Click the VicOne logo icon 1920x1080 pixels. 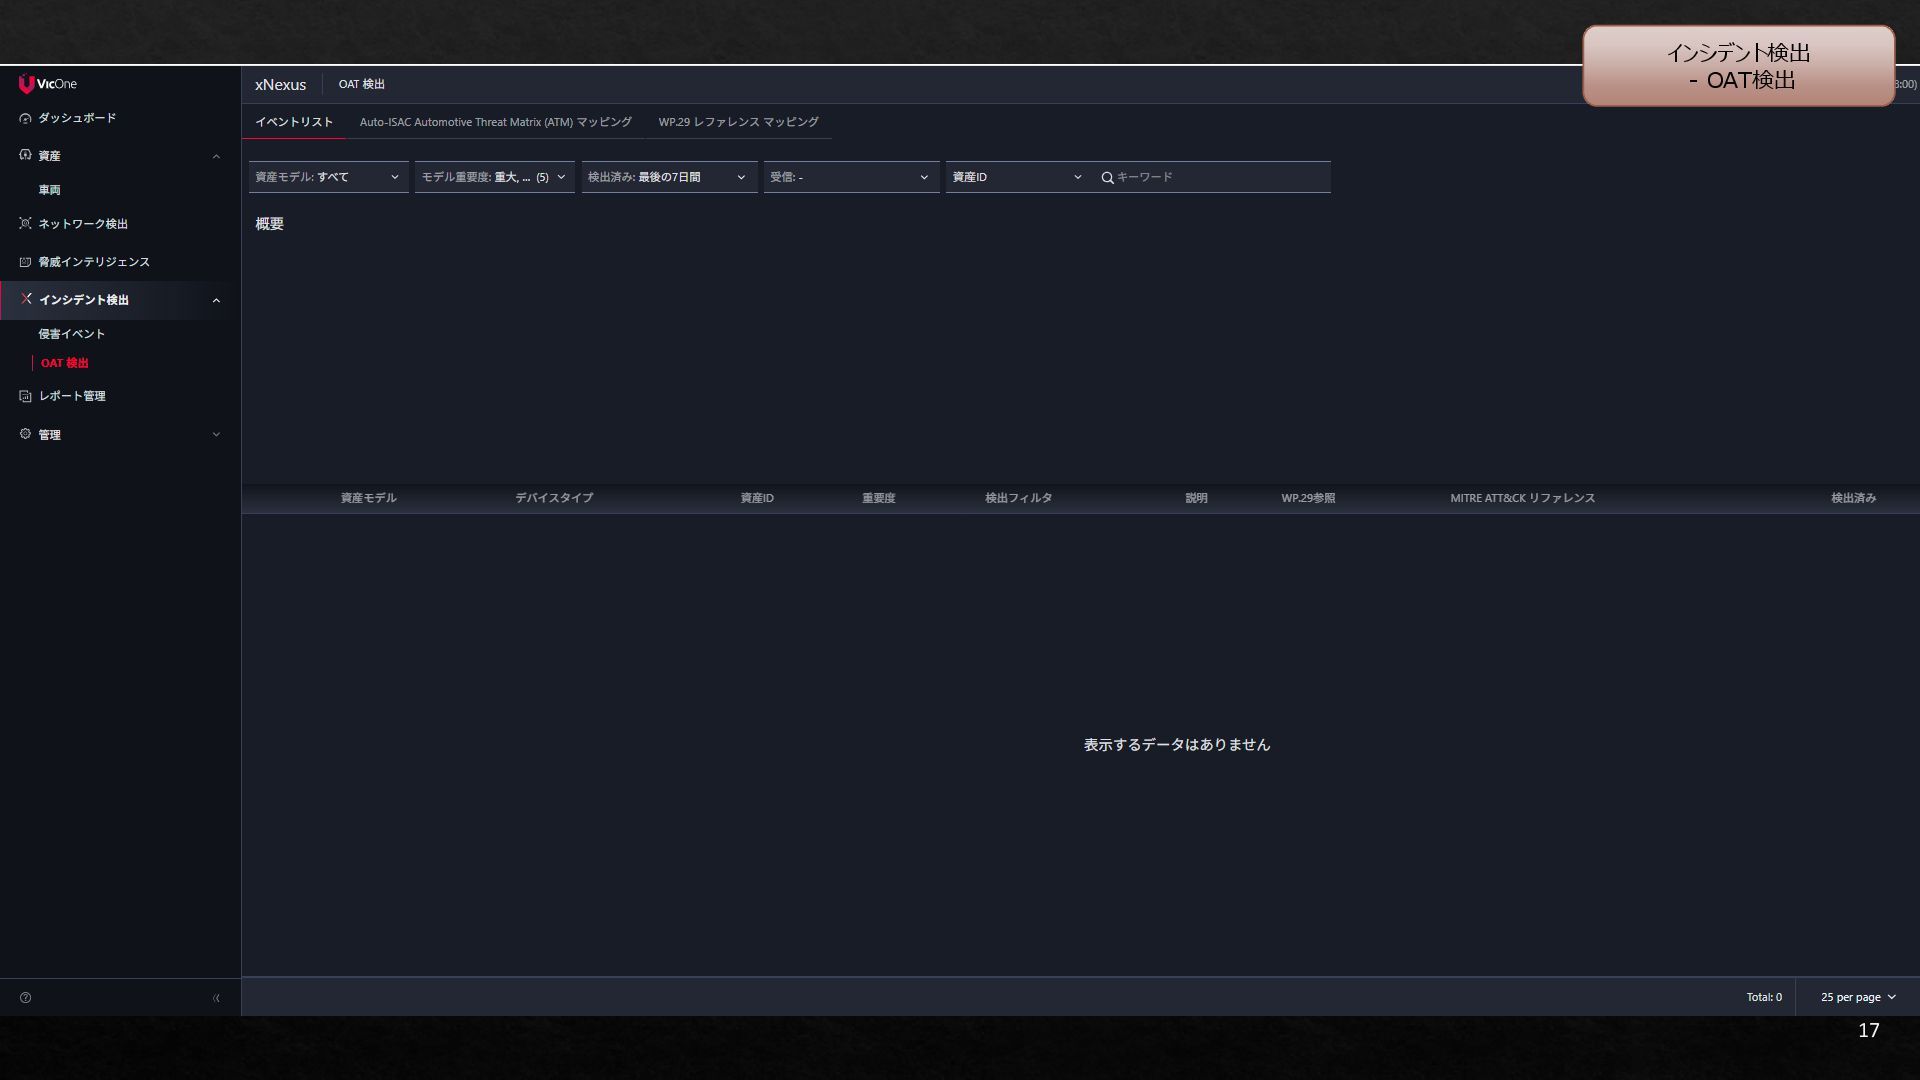26,84
